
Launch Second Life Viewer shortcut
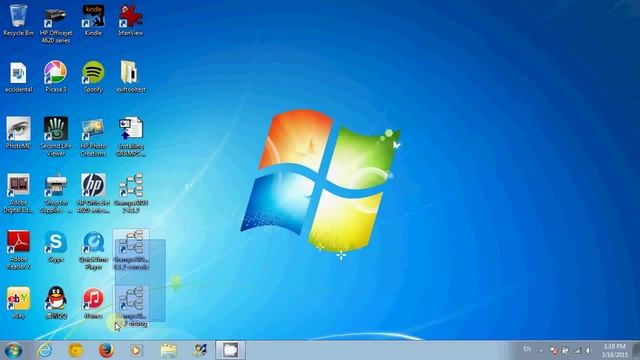[56, 137]
